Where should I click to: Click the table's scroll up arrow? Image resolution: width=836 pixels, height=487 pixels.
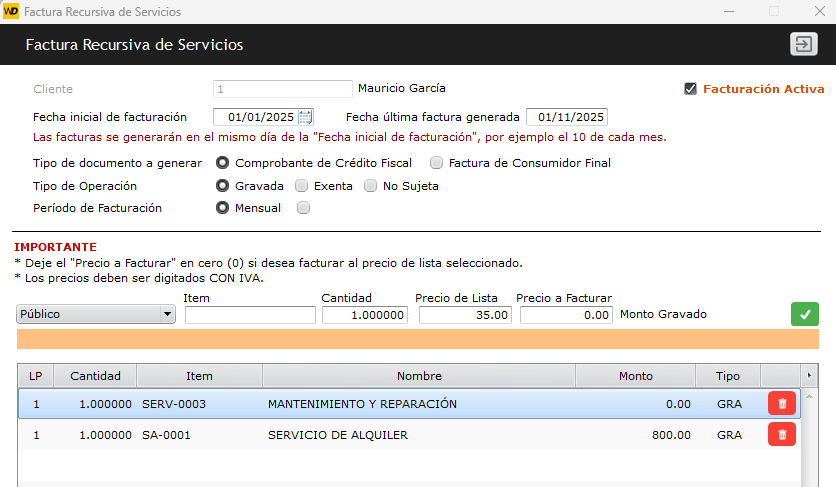pos(809,396)
